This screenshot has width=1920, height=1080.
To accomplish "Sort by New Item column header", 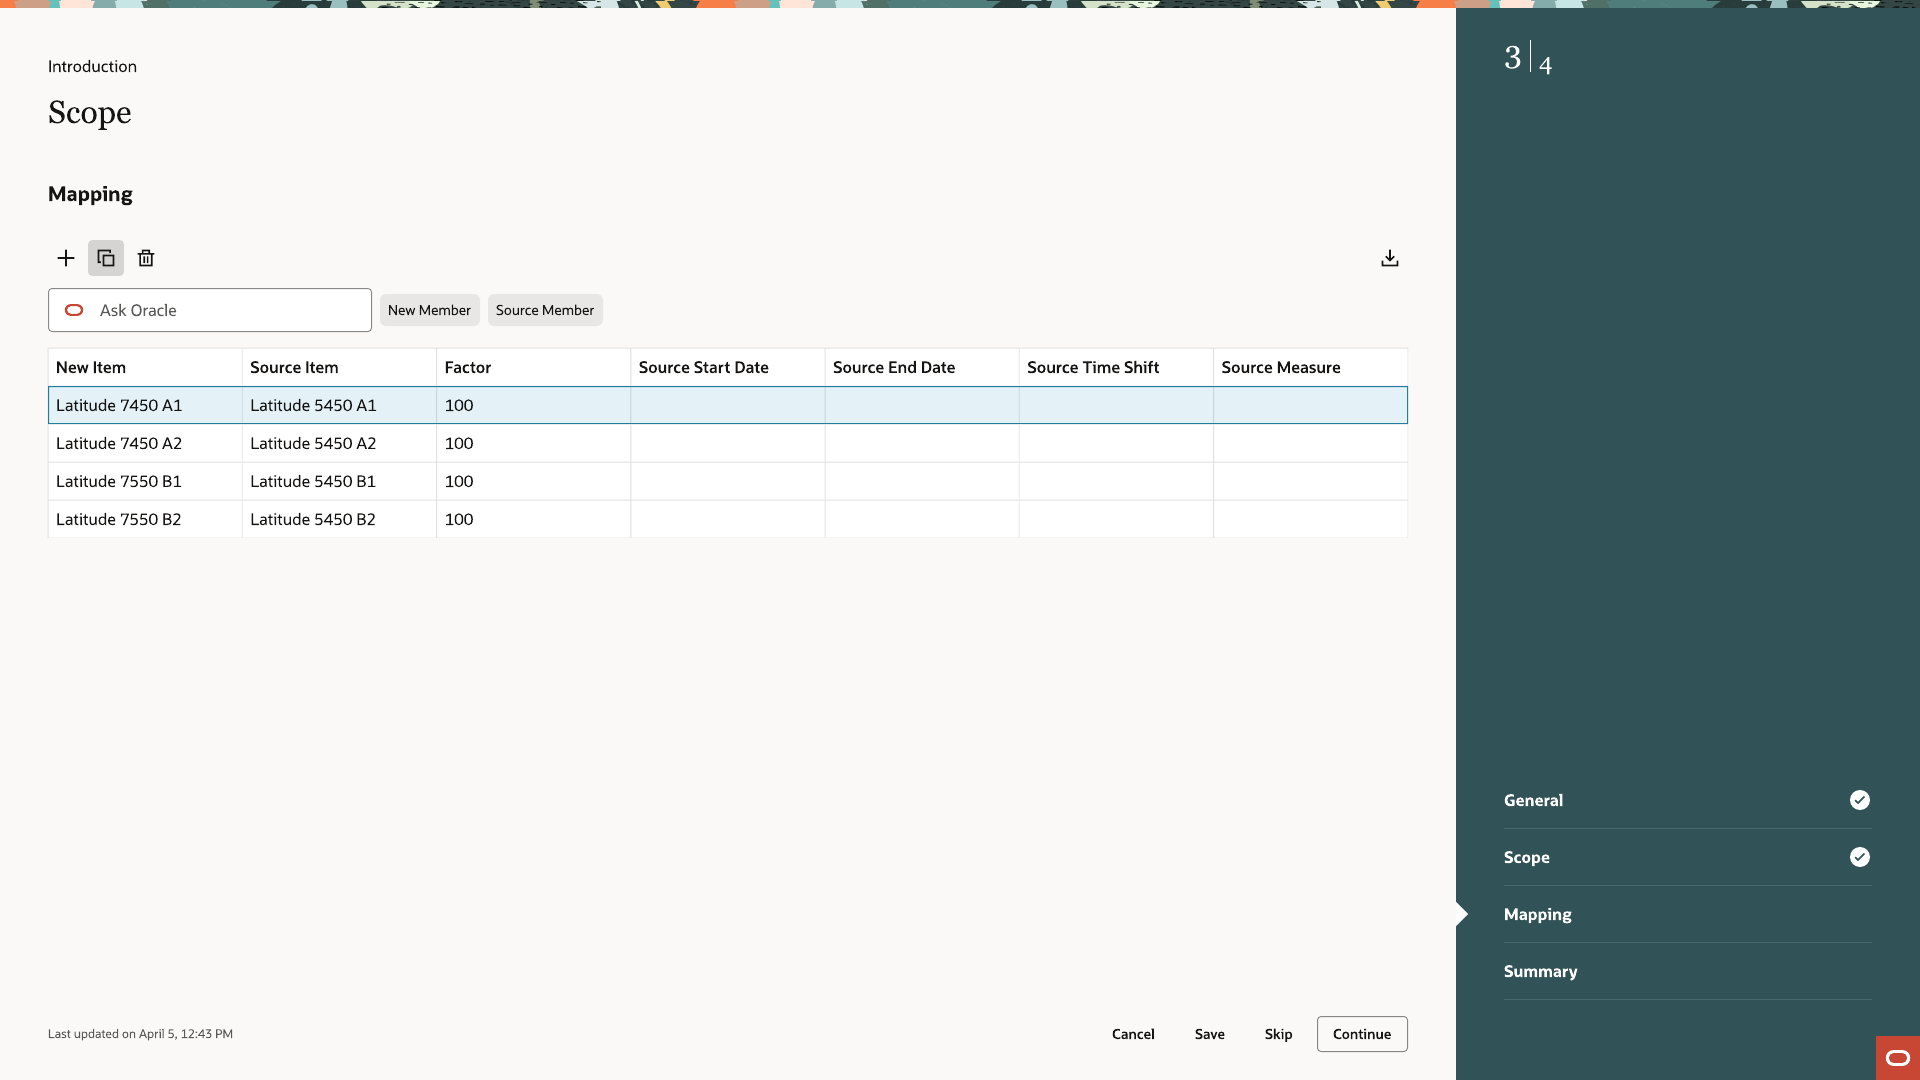I will (x=145, y=367).
